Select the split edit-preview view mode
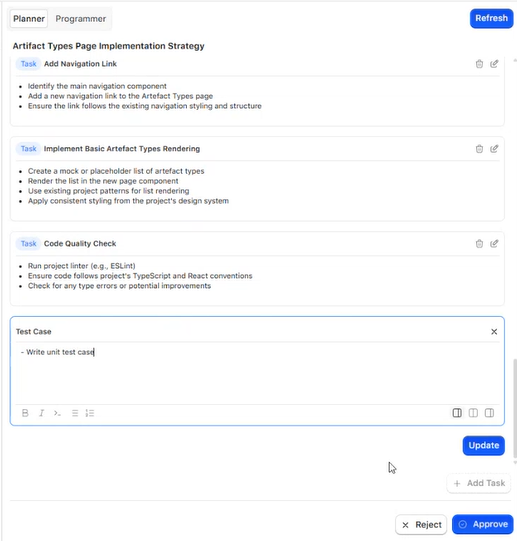 pos(457,413)
